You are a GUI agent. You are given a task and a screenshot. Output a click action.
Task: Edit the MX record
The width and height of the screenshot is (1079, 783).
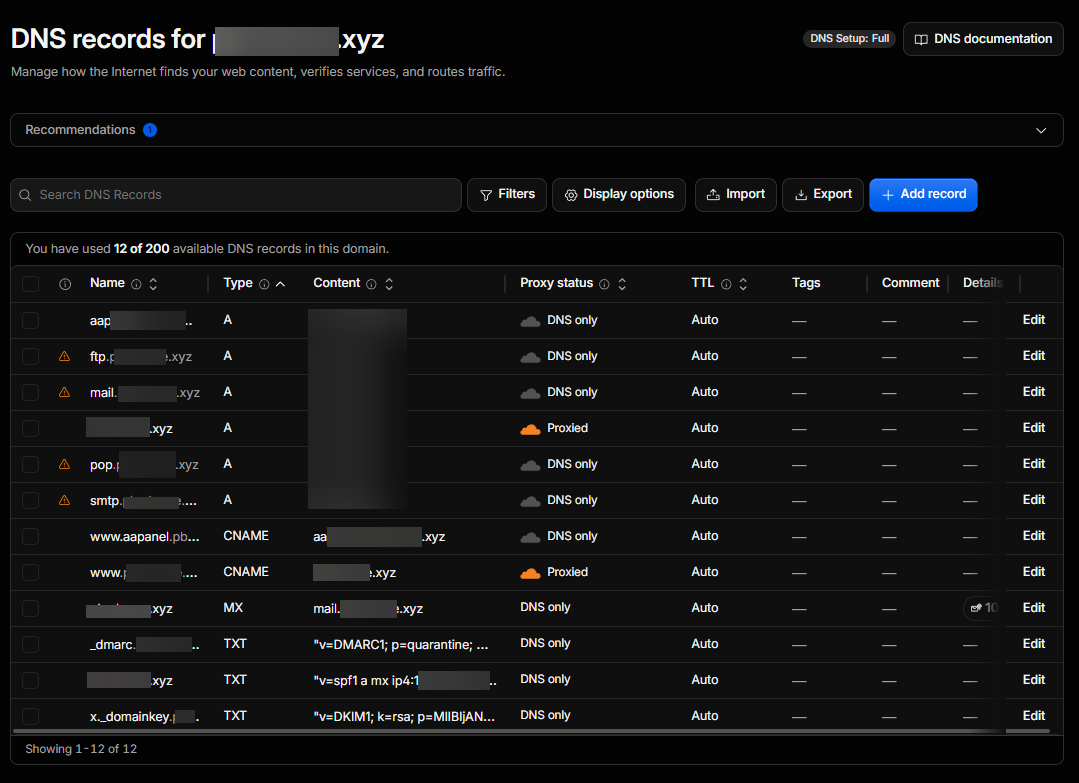pos(1033,608)
